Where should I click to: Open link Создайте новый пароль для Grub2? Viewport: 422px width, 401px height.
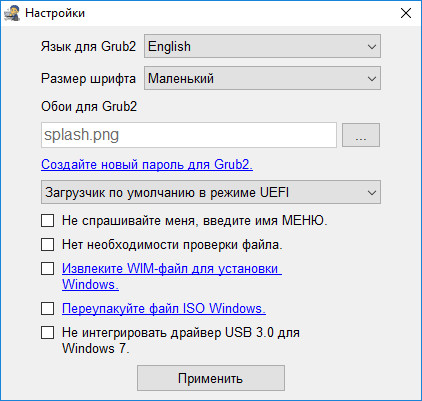[147, 164]
